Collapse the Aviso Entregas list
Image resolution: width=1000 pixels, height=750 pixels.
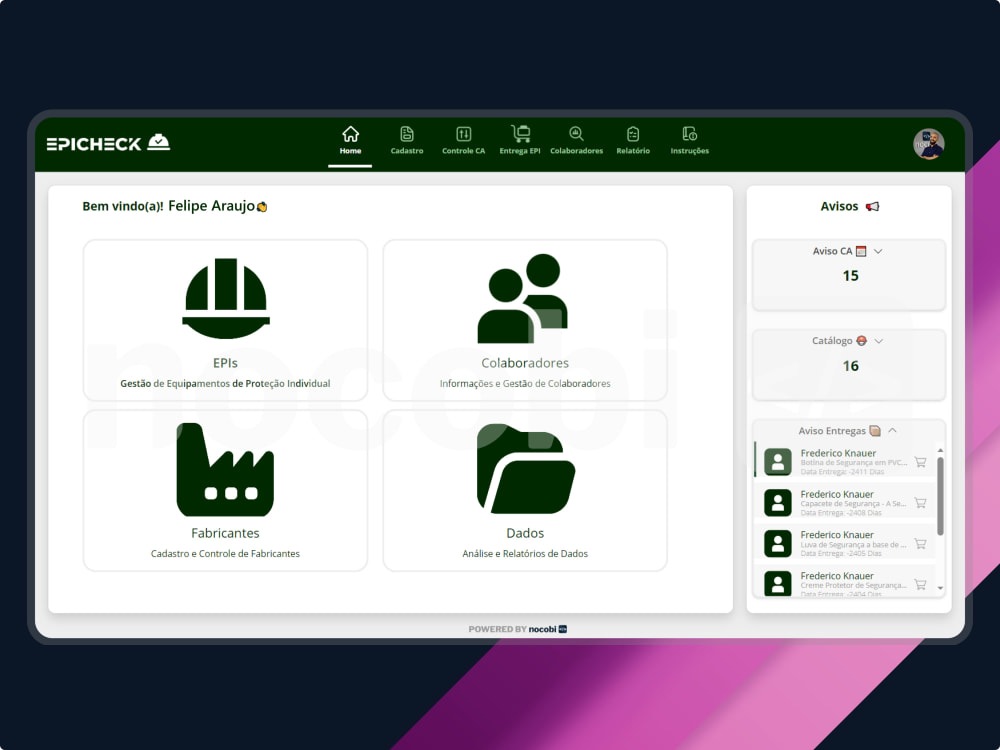pos(893,430)
